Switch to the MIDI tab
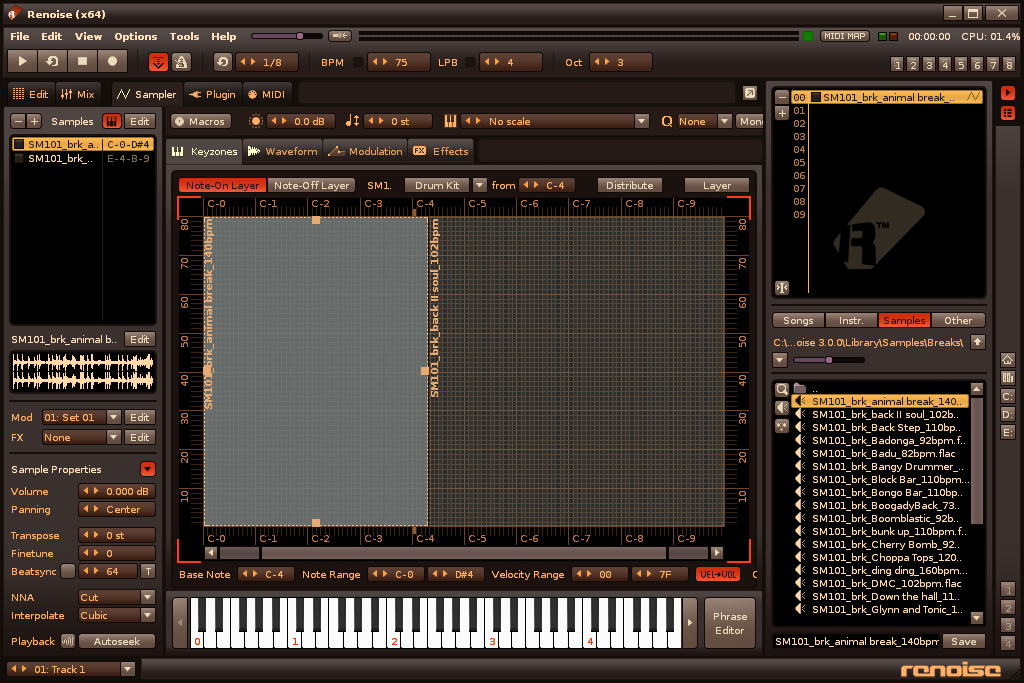The height and width of the screenshot is (683, 1024). coord(266,94)
